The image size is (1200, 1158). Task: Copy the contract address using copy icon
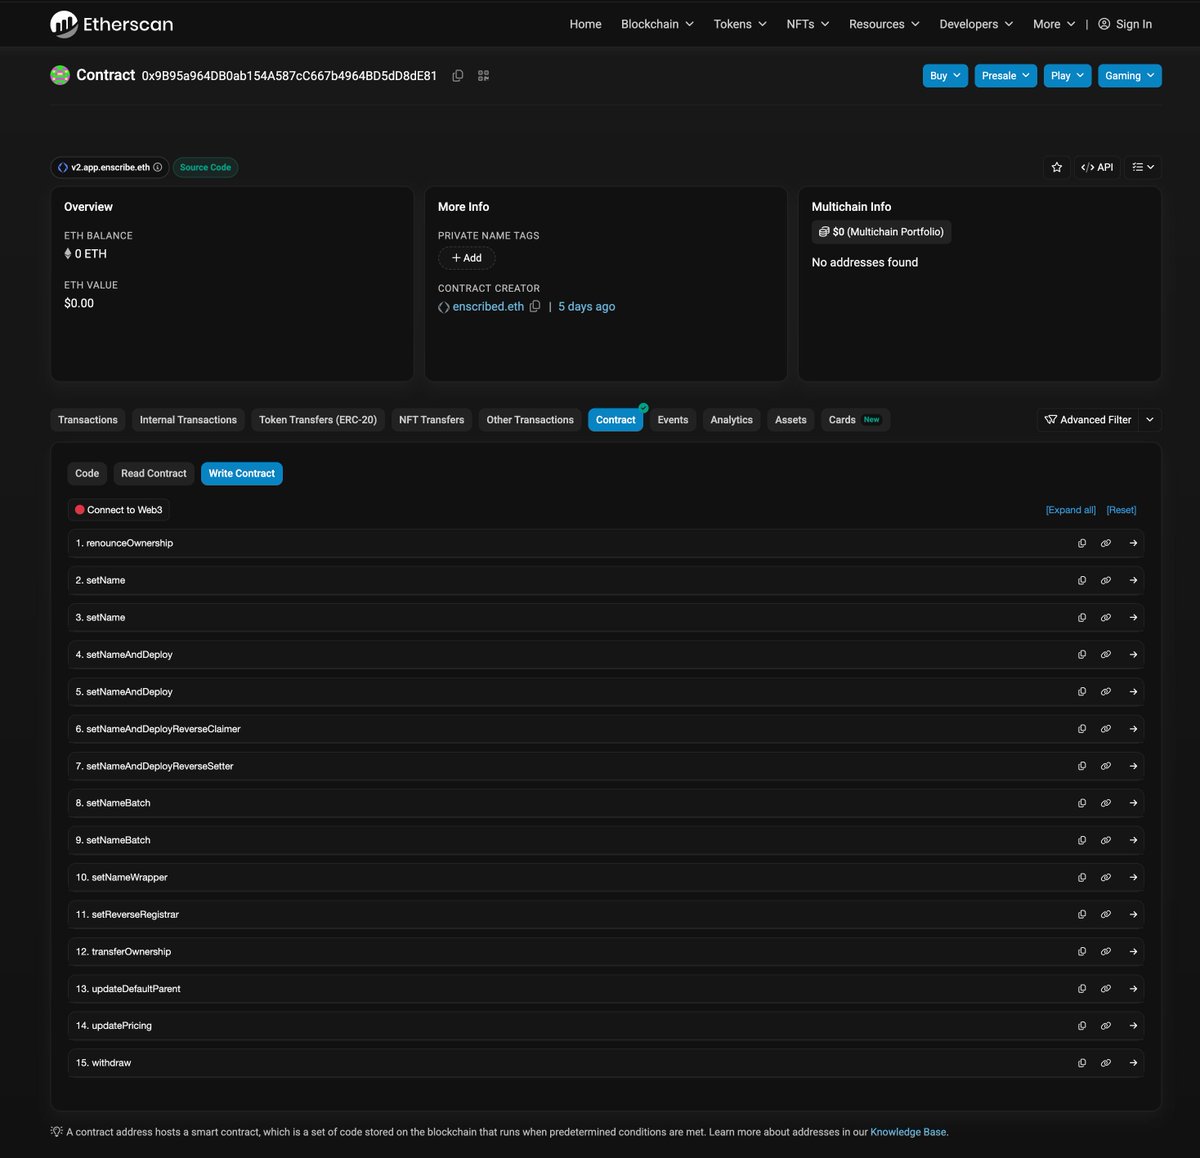pos(458,75)
